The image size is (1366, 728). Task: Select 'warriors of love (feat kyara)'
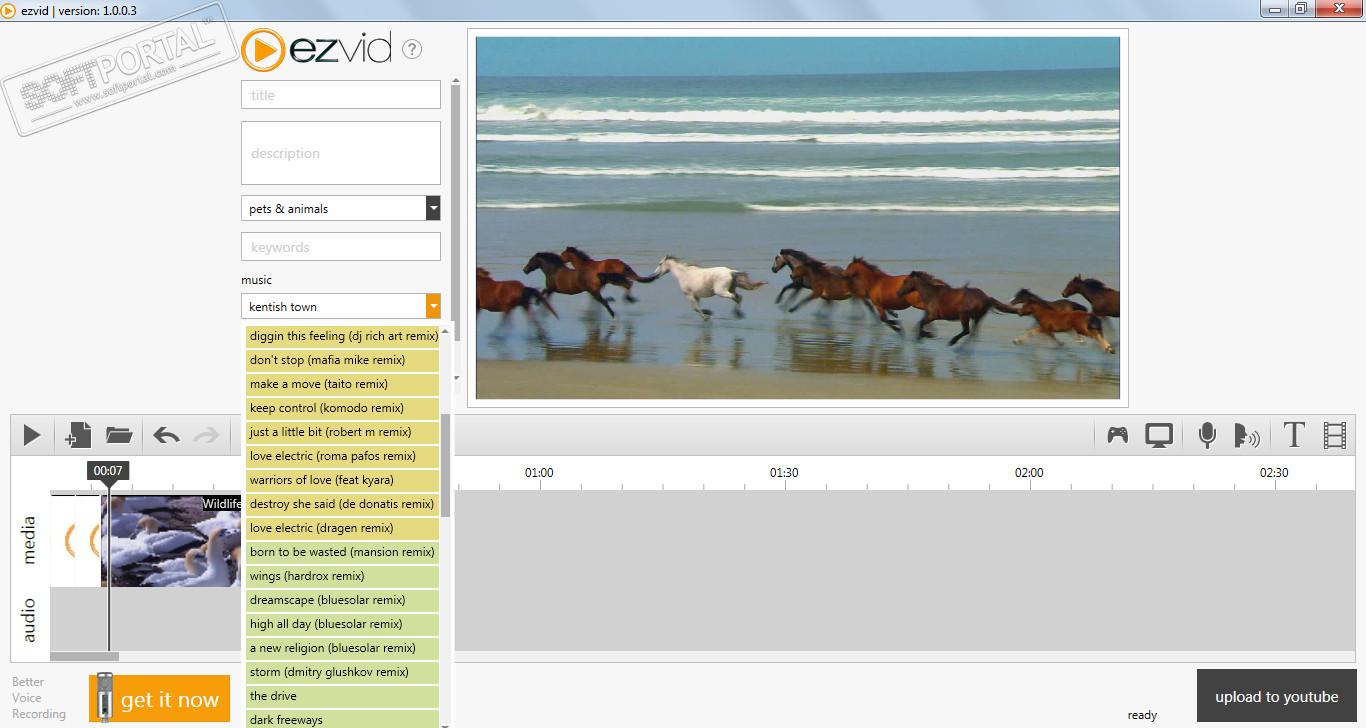tap(343, 480)
